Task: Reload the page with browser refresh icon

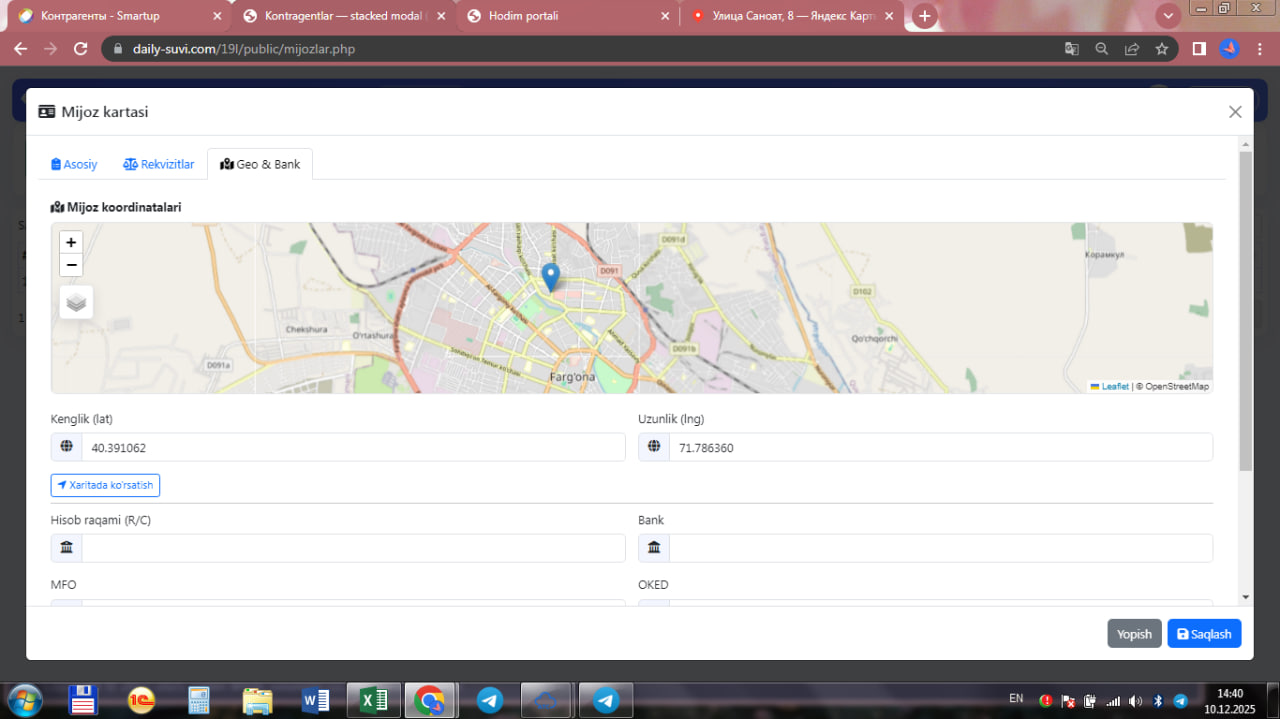Action: pos(81,48)
